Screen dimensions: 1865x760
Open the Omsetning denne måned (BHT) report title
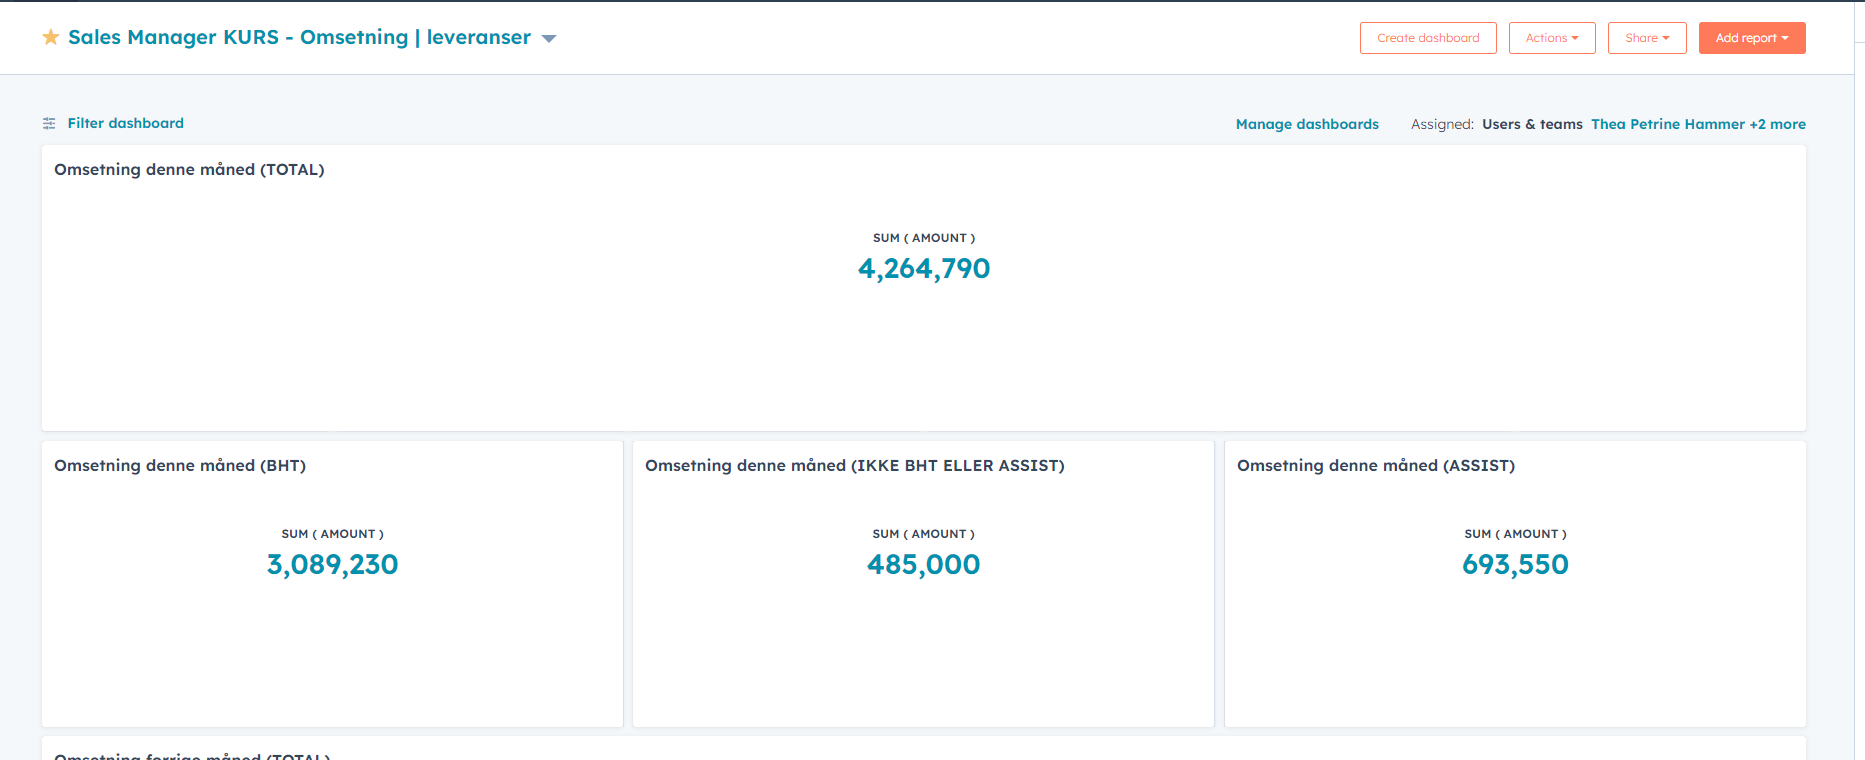(x=180, y=465)
